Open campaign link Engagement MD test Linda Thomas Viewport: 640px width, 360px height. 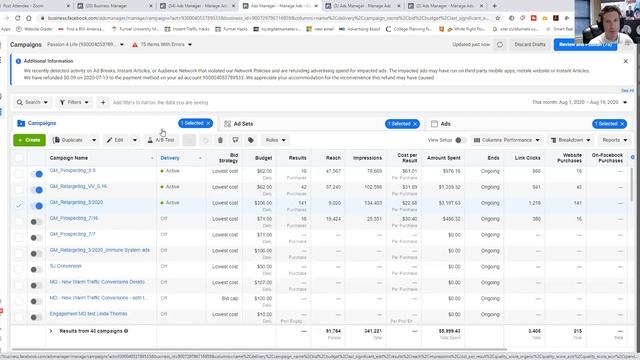tap(89, 314)
